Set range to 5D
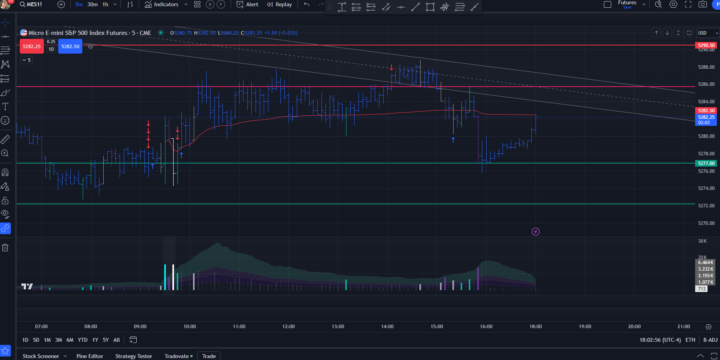 (36, 340)
